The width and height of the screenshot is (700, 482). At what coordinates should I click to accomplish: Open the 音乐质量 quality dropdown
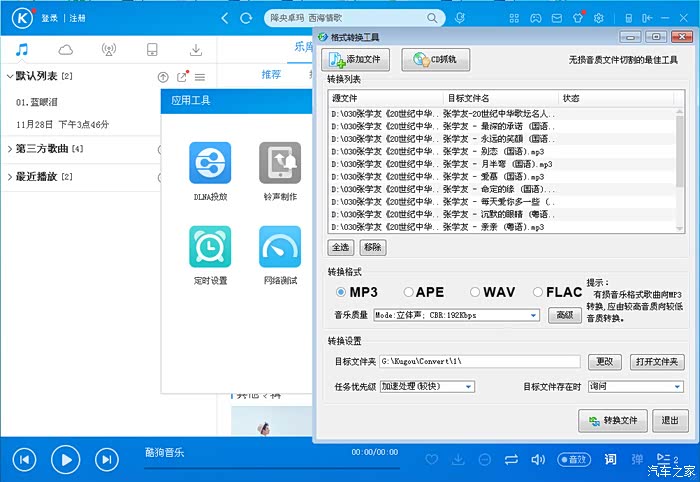pos(456,315)
